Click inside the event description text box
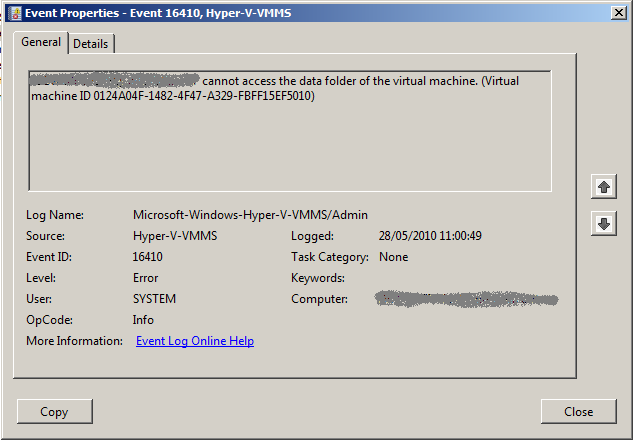The image size is (633, 440). [289, 150]
